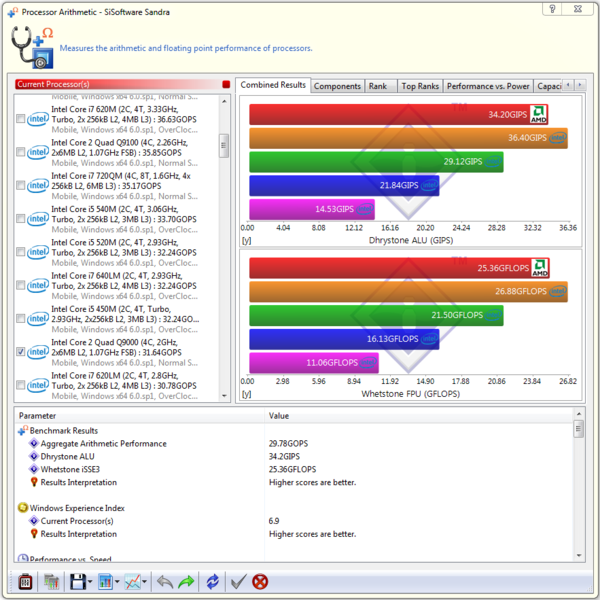Click the Intel logo beside Core i5 540M
The width and height of the screenshot is (600, 600).
(38, 218)
